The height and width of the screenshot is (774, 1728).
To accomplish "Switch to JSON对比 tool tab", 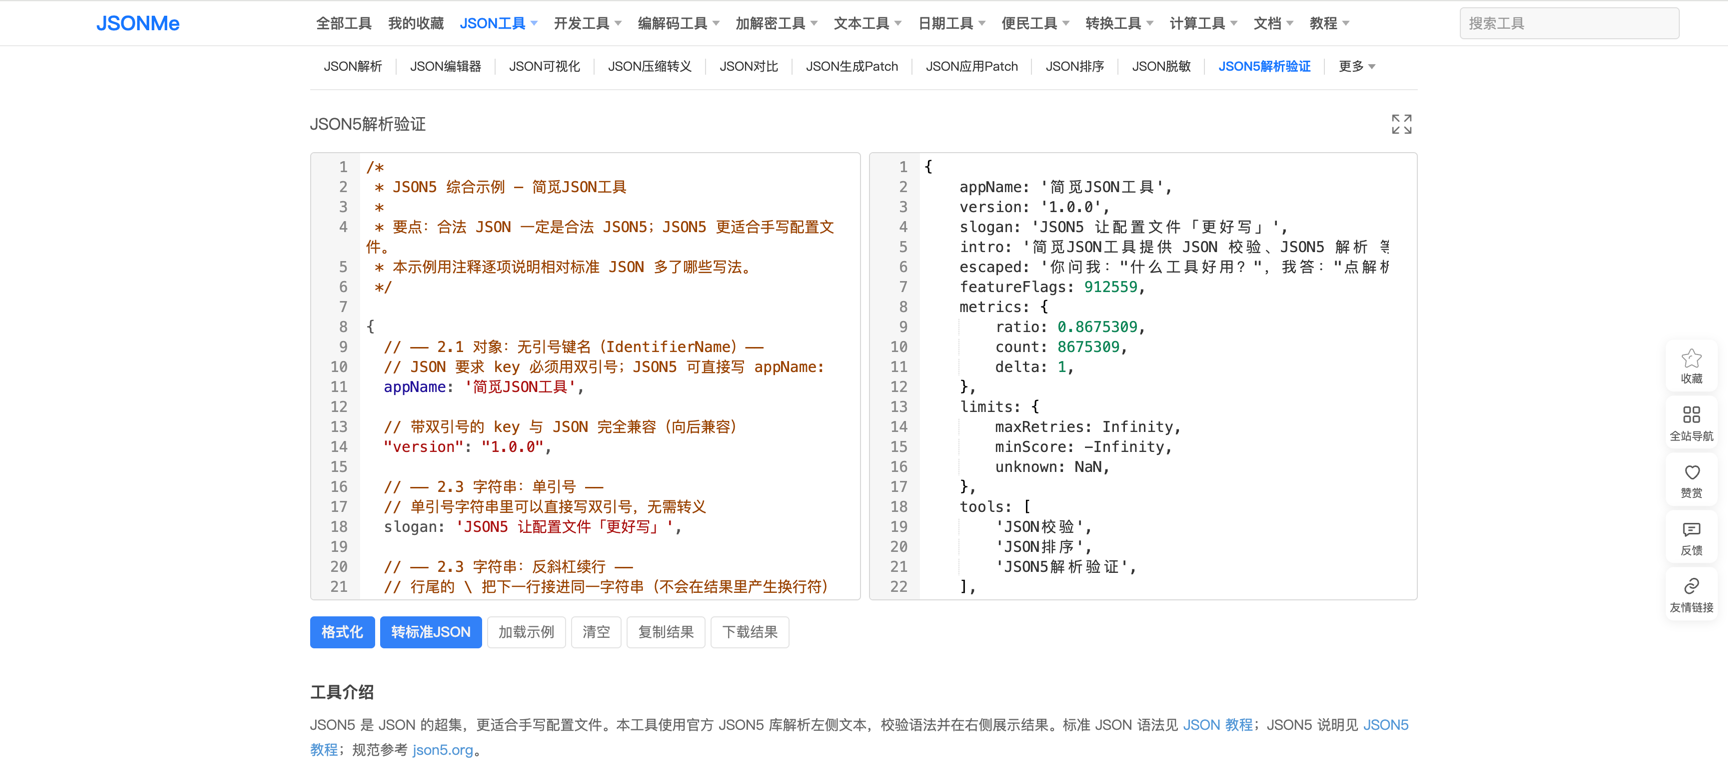I will tap(749, 66).
